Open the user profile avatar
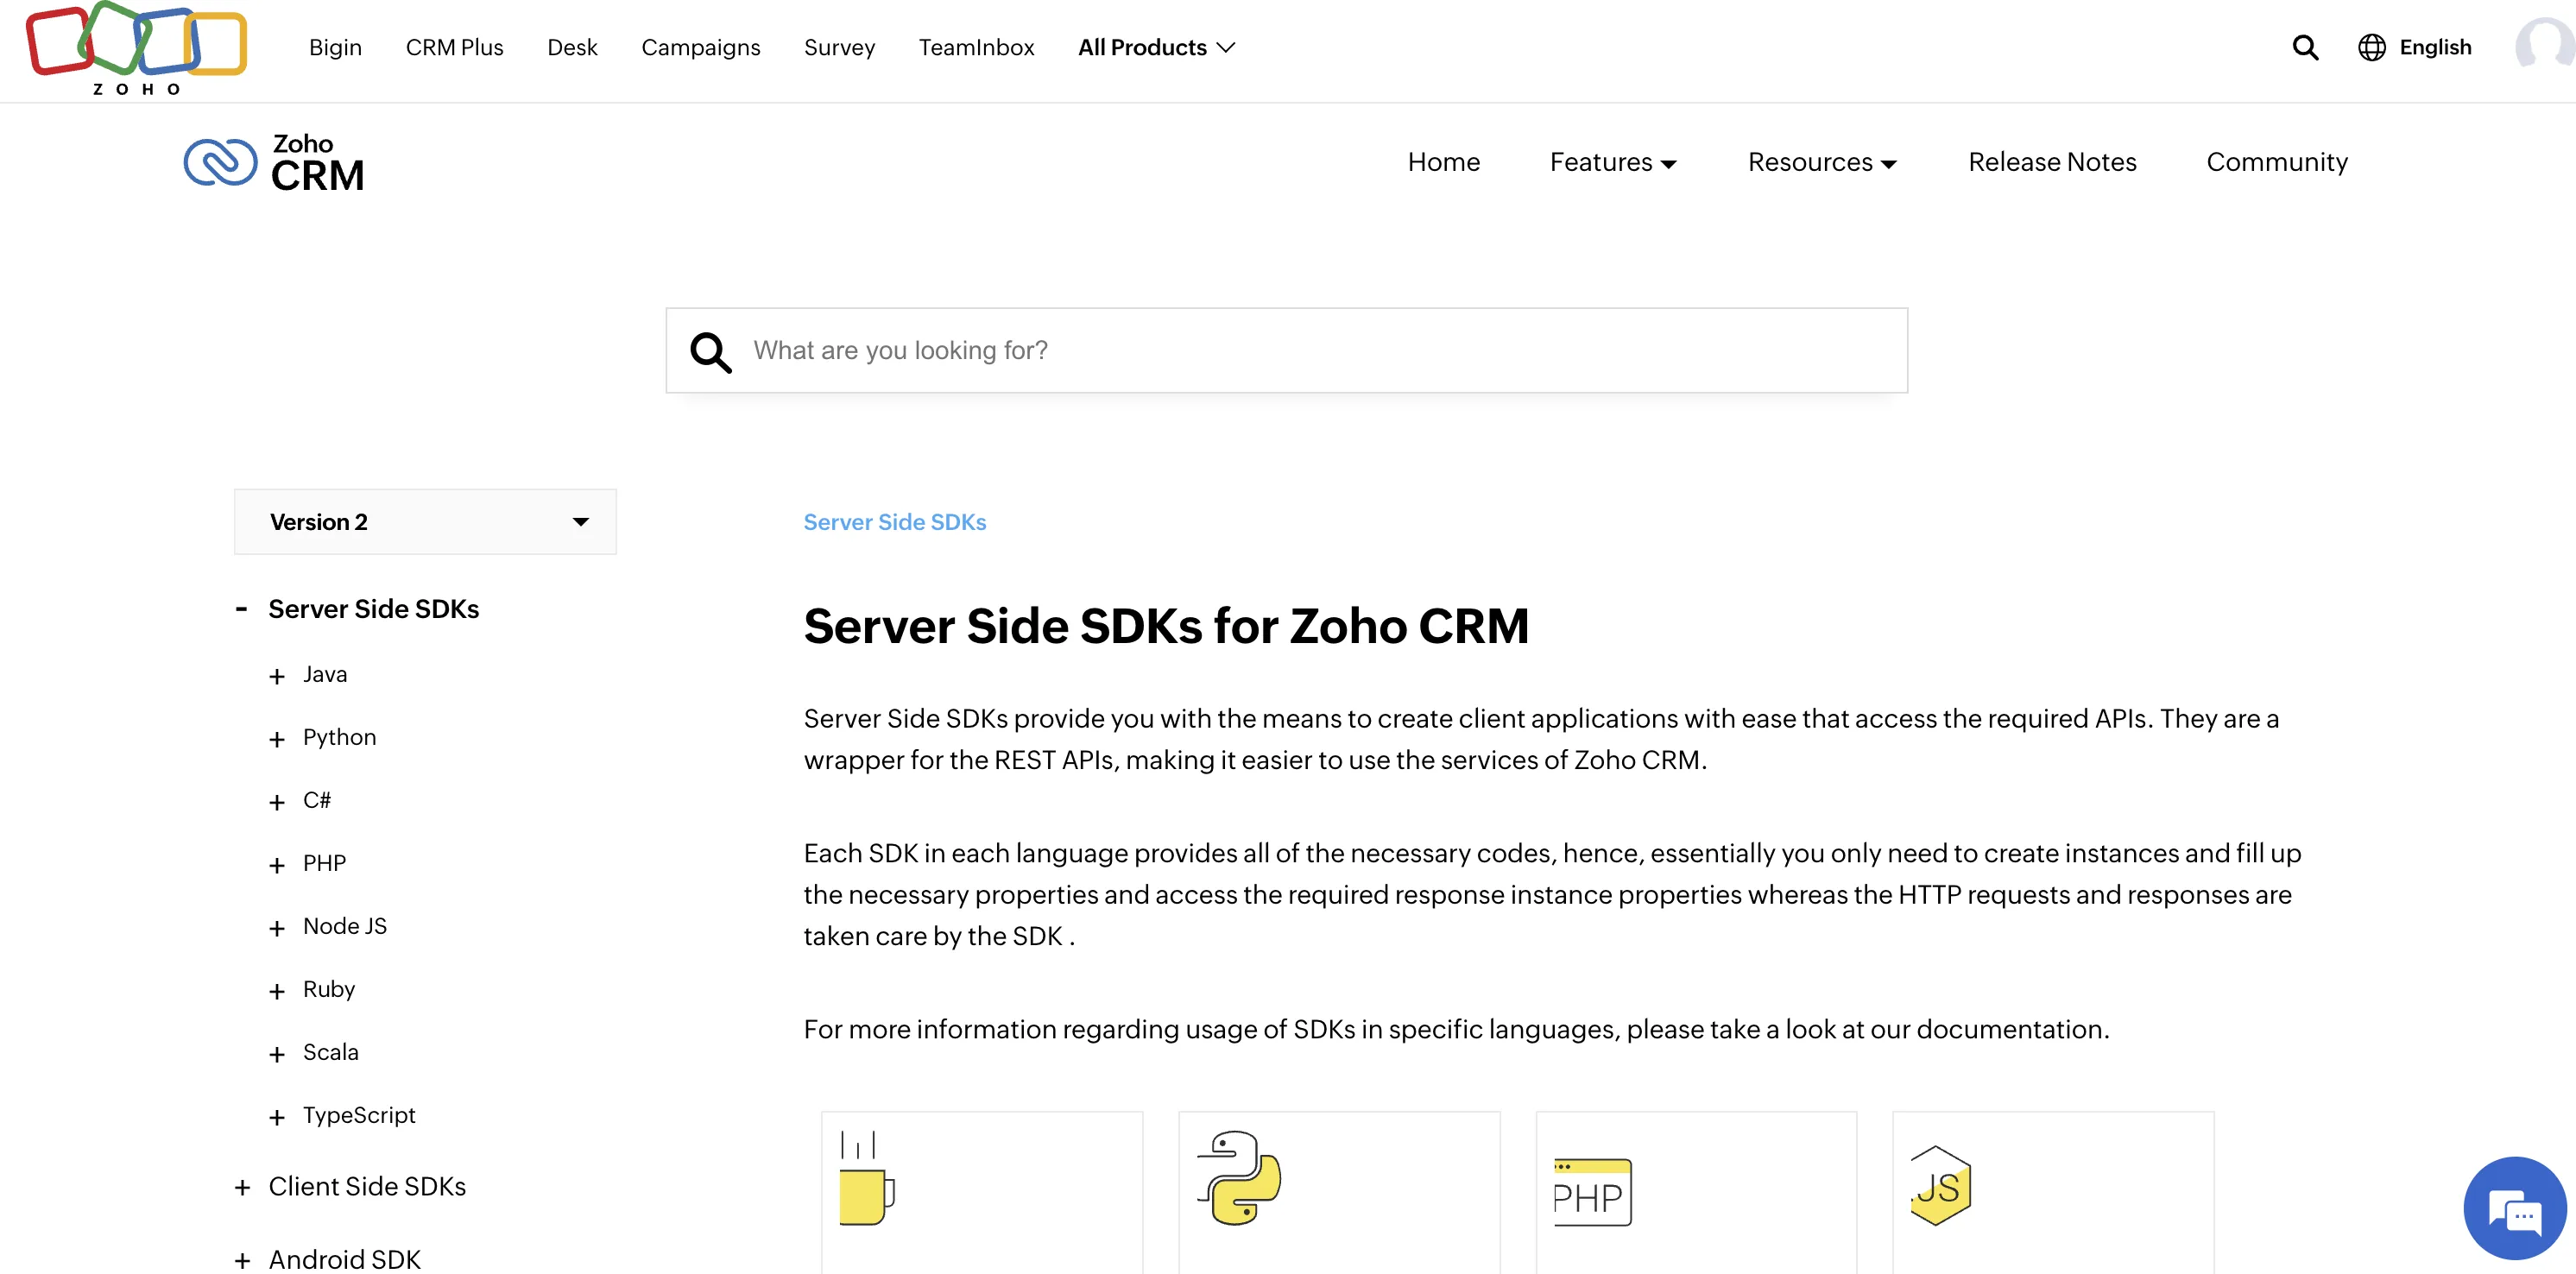 (2544, 46)
